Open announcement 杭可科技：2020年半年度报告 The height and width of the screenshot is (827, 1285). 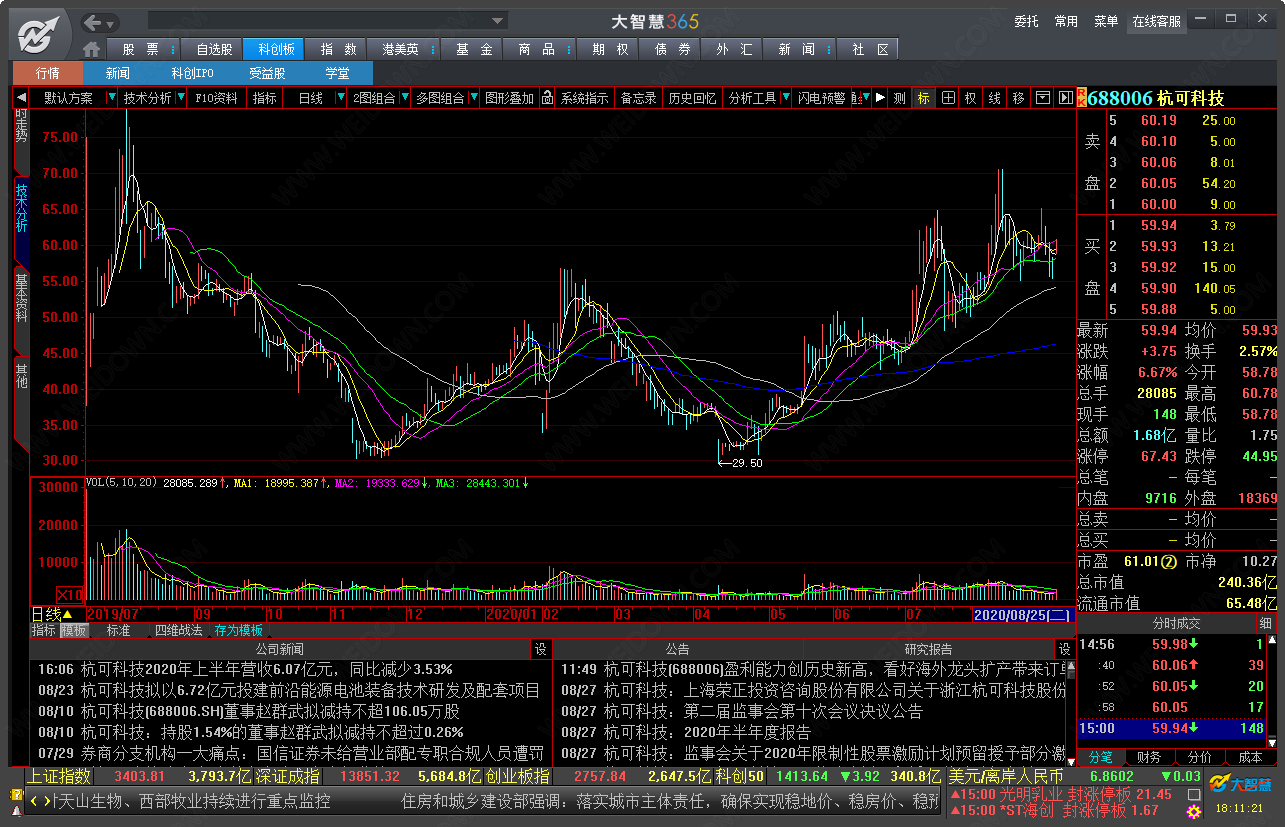[707, 732]
